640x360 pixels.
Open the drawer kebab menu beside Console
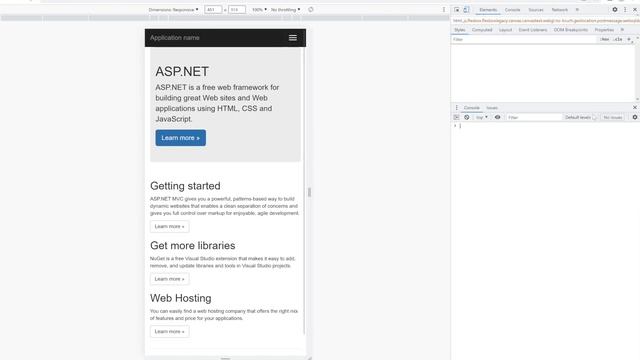pyautogui.click(x=456, y=108)
